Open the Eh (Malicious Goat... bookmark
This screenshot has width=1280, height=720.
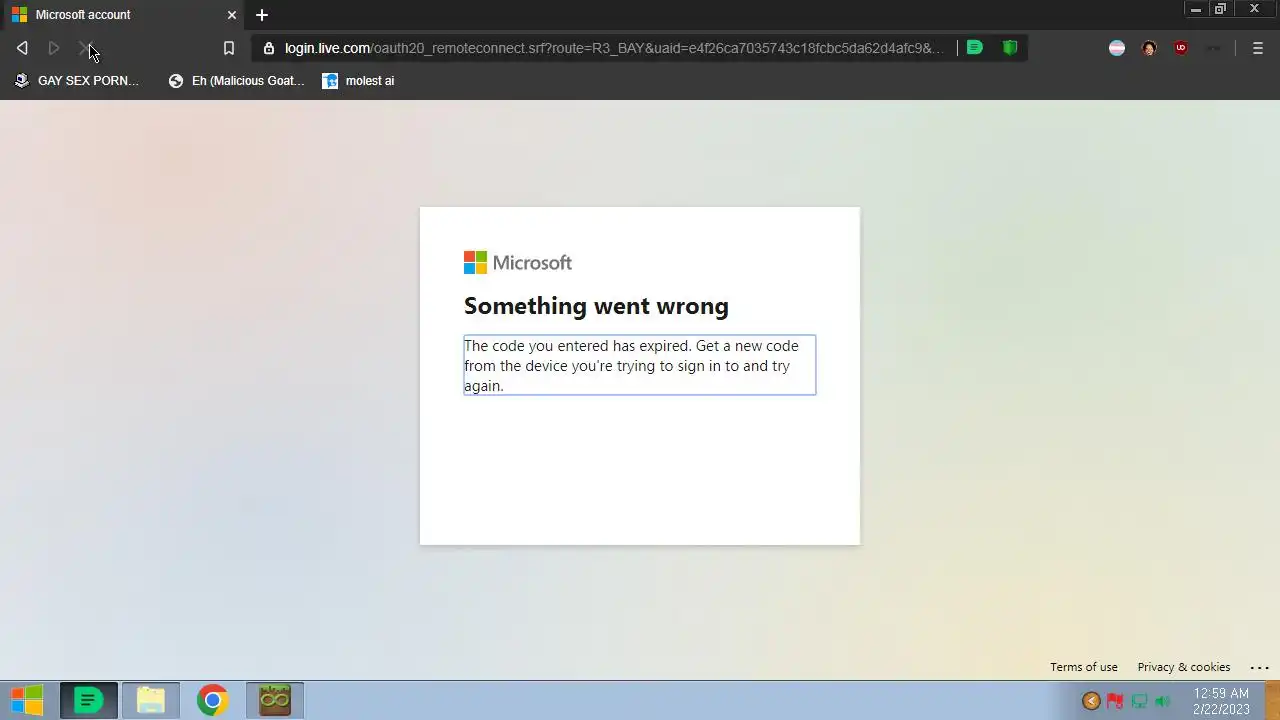click(x=237, y=81)
